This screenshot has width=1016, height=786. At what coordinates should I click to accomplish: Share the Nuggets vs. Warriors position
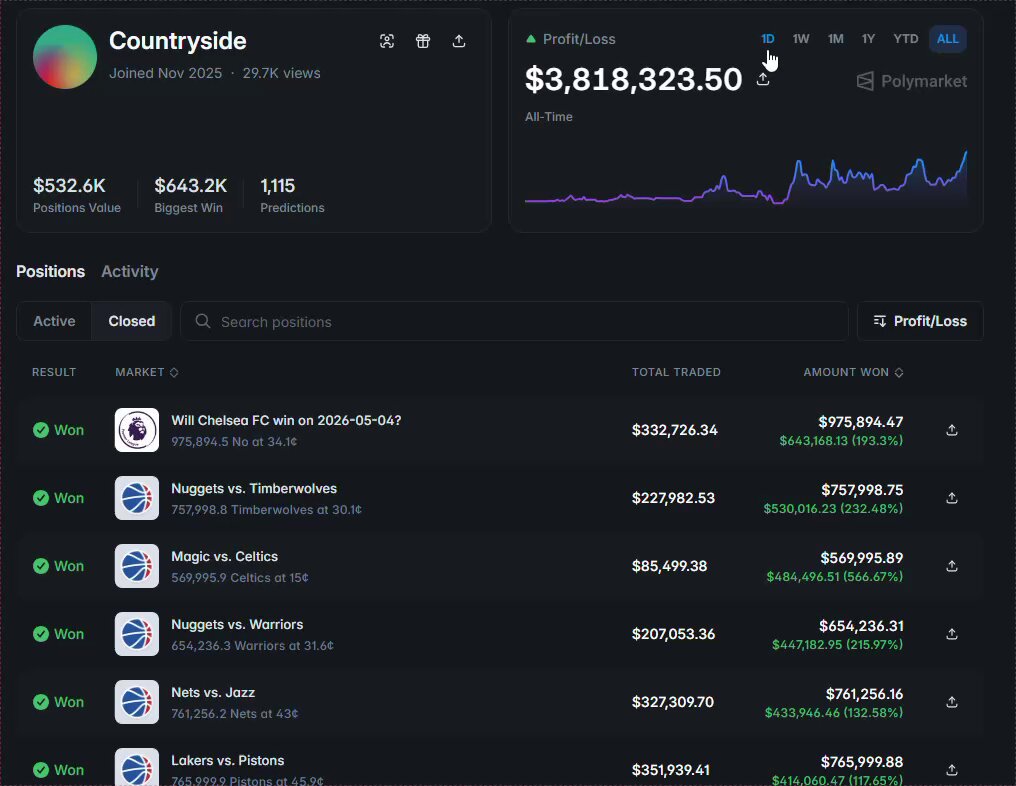click(952, 634)
